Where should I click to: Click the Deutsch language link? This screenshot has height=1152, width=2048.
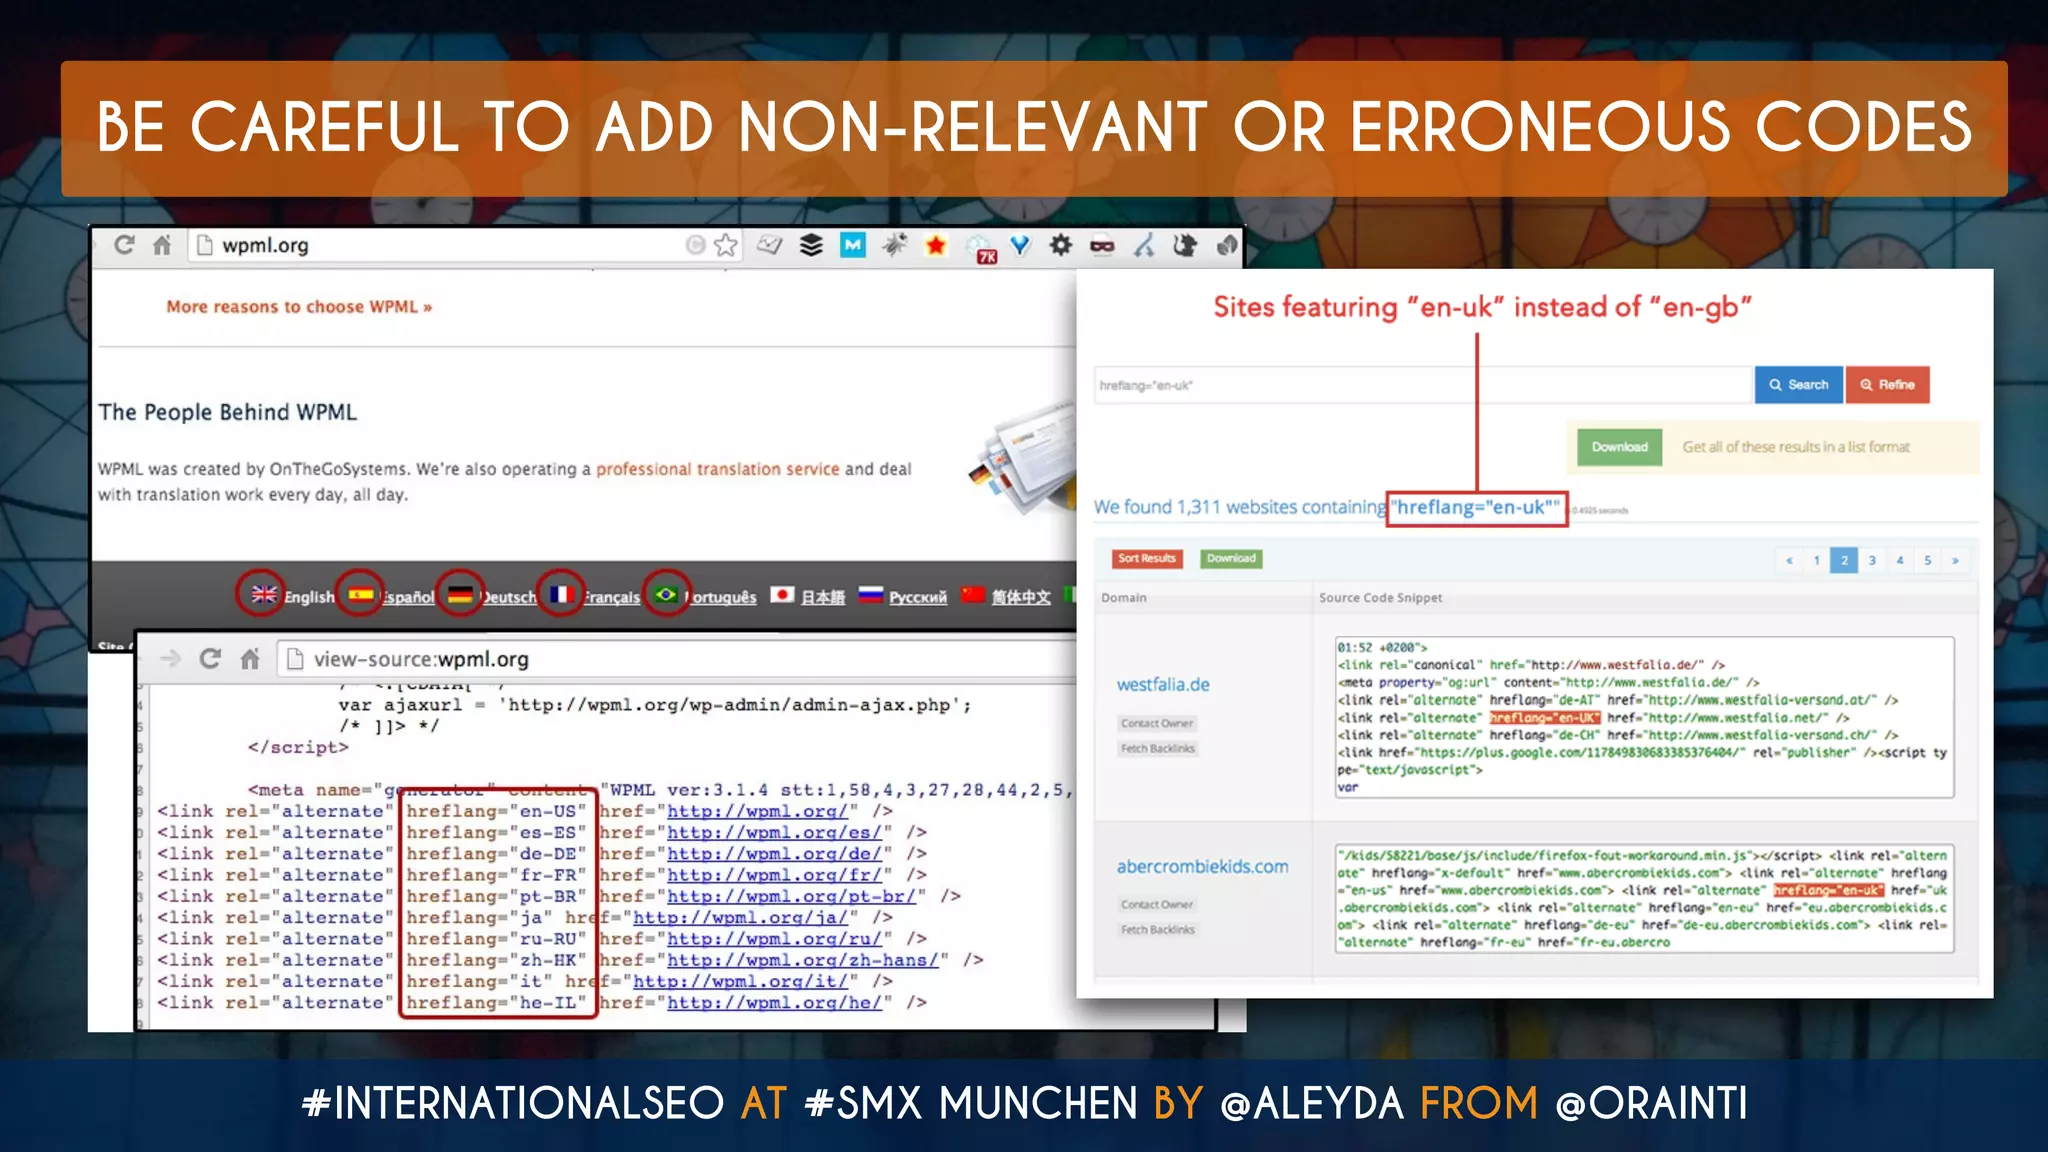pos(509,597)
